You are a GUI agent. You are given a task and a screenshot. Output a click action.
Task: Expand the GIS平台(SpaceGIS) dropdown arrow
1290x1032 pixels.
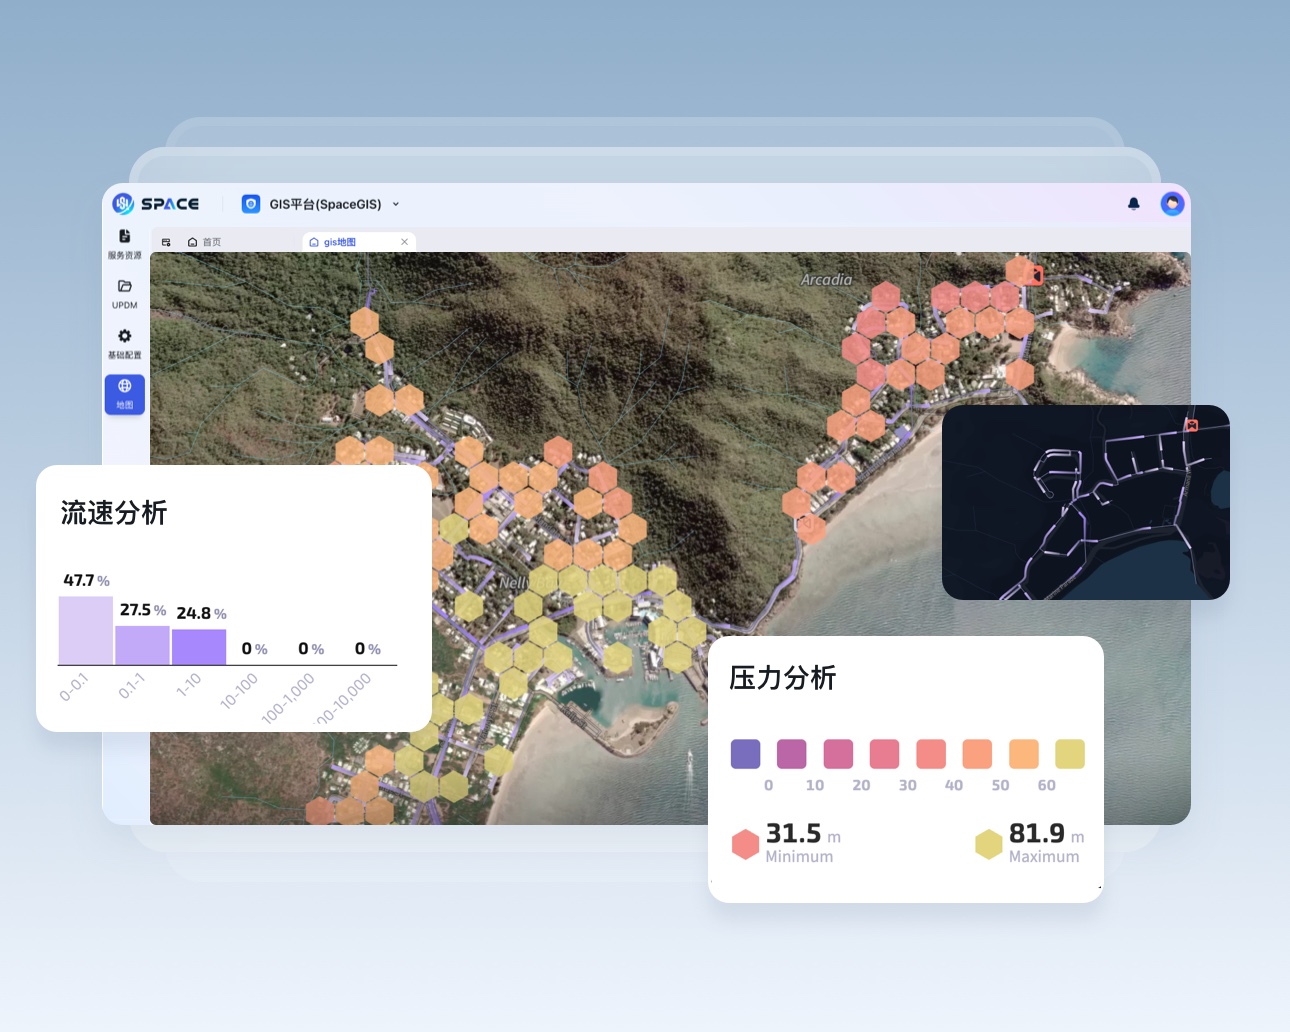[x=396, y=204]
